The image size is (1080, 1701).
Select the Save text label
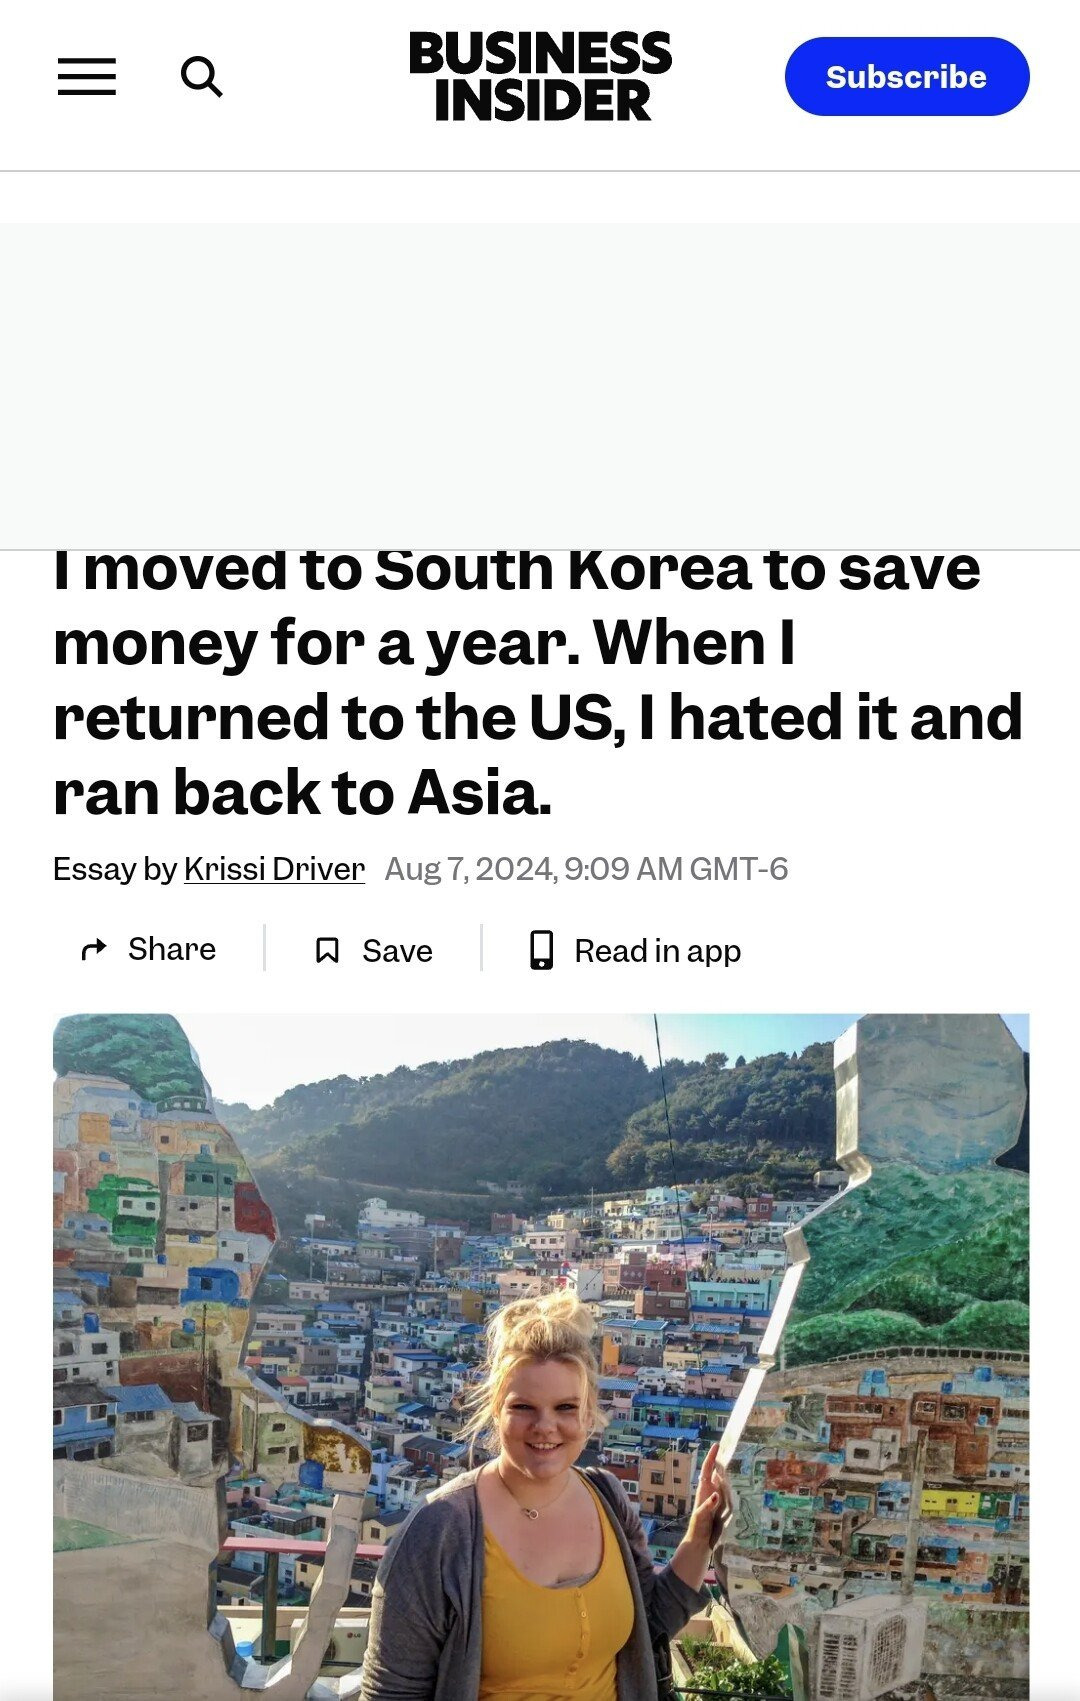(x=397, y=951)
